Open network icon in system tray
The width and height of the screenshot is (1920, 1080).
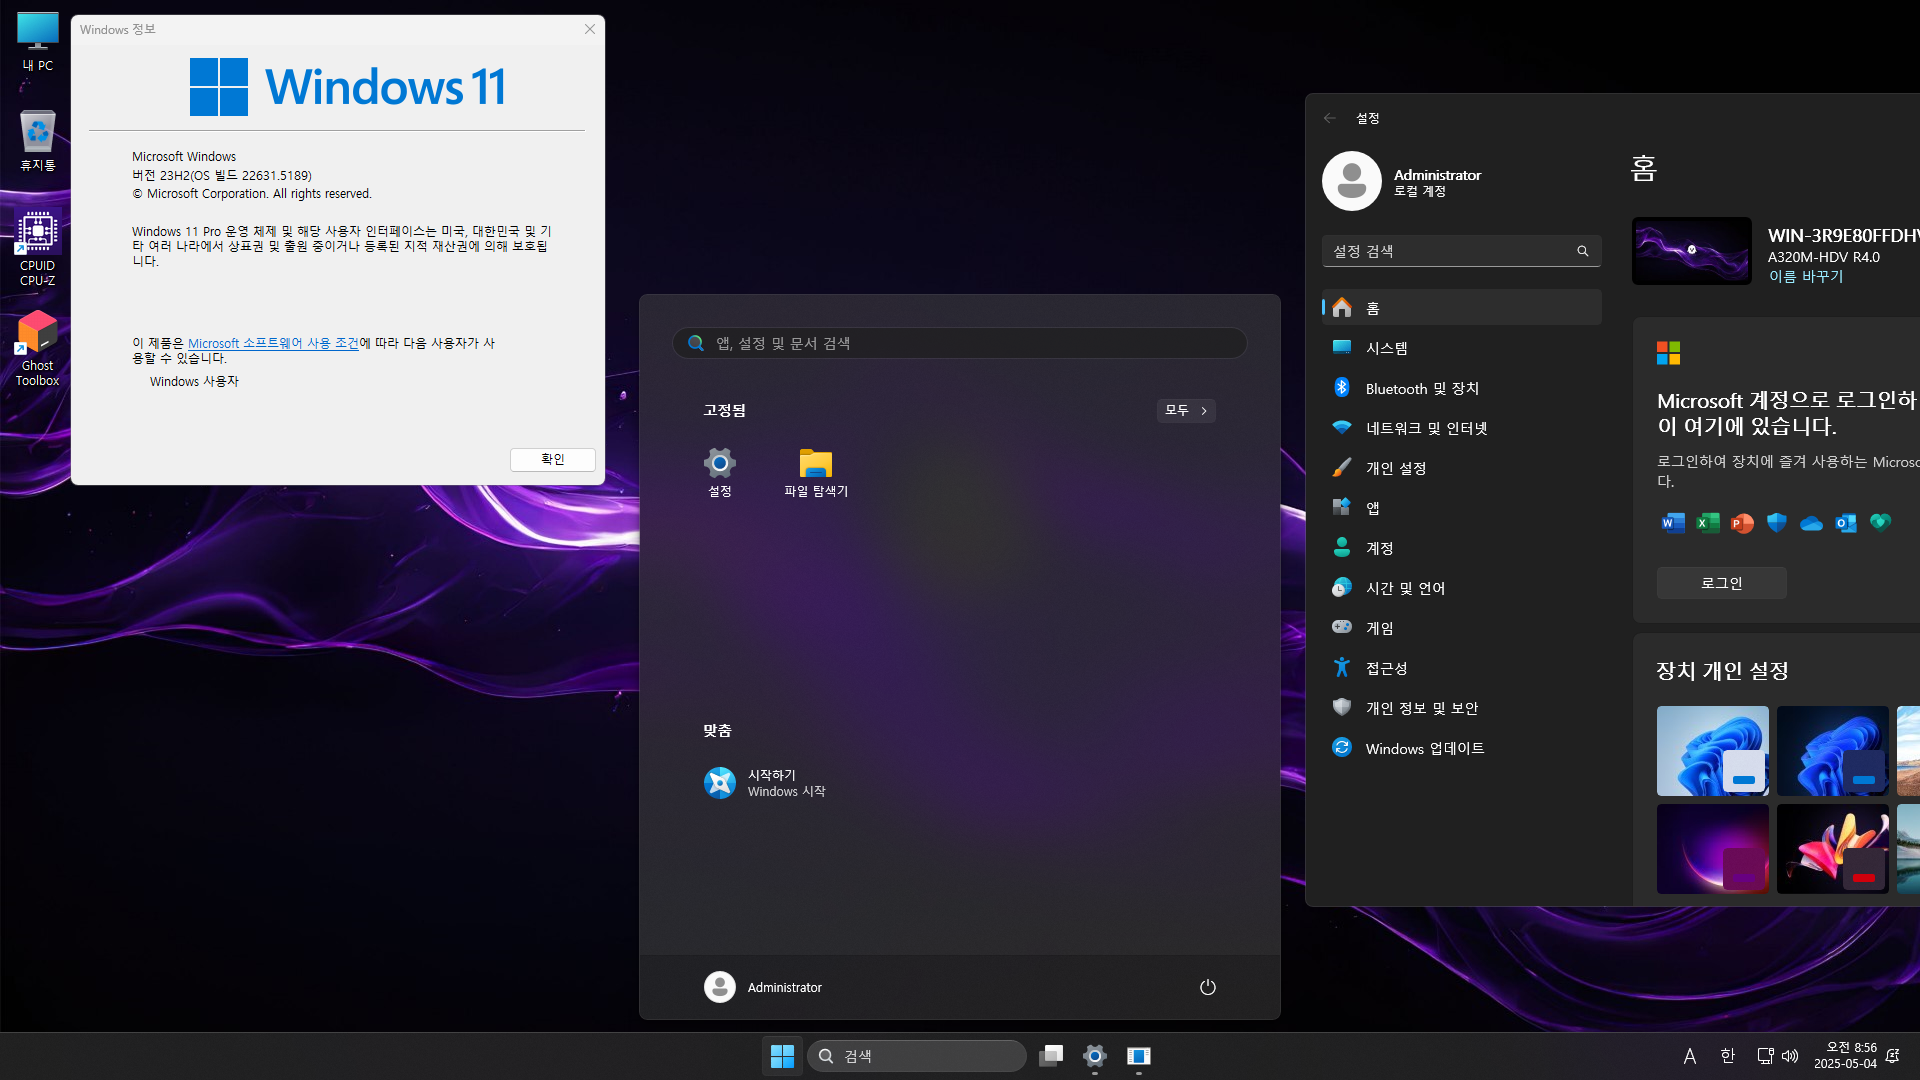click(x=1765, y=1056)
